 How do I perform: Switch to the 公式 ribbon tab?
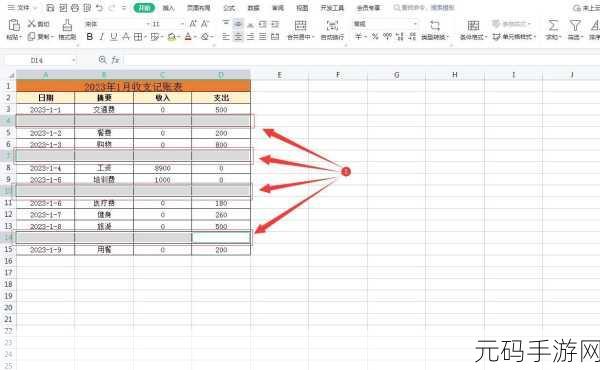(229, 8)
